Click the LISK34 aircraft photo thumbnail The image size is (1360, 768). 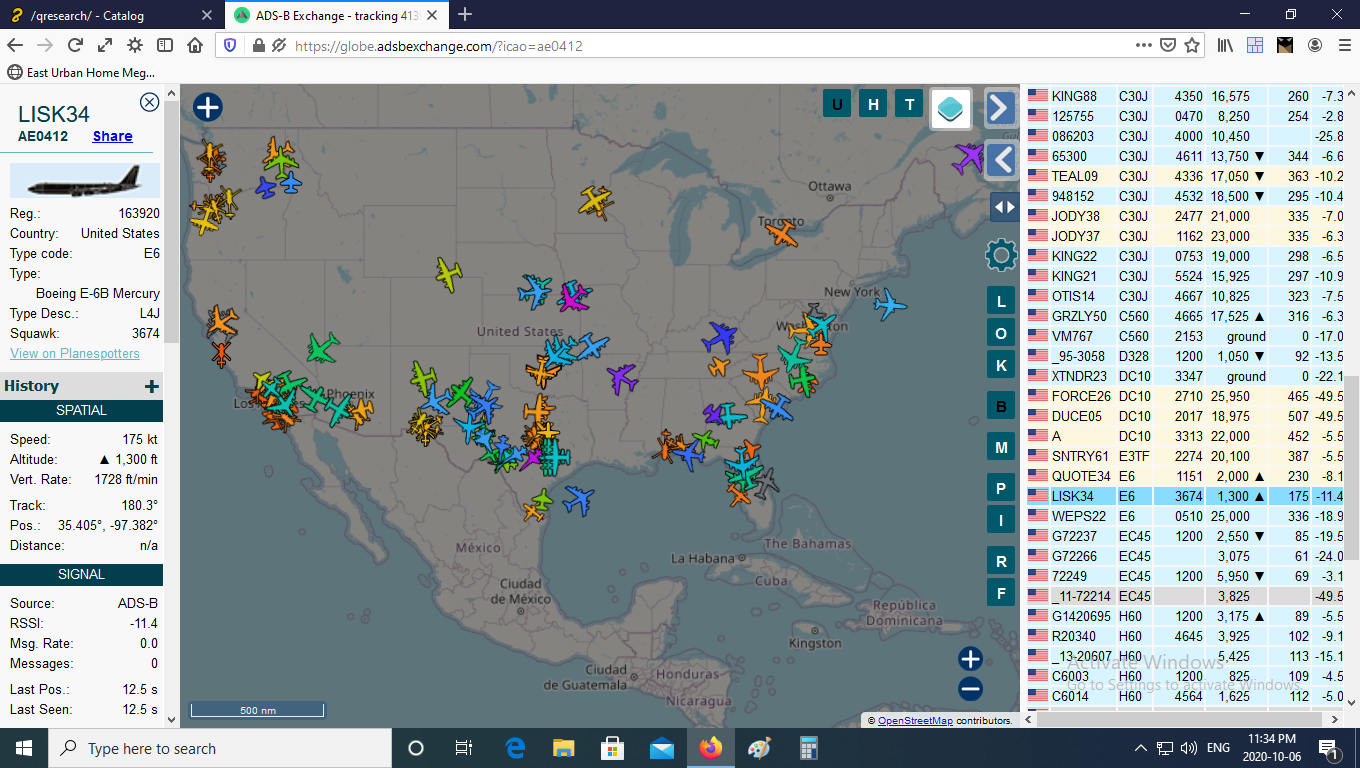[x=85, y=182]
